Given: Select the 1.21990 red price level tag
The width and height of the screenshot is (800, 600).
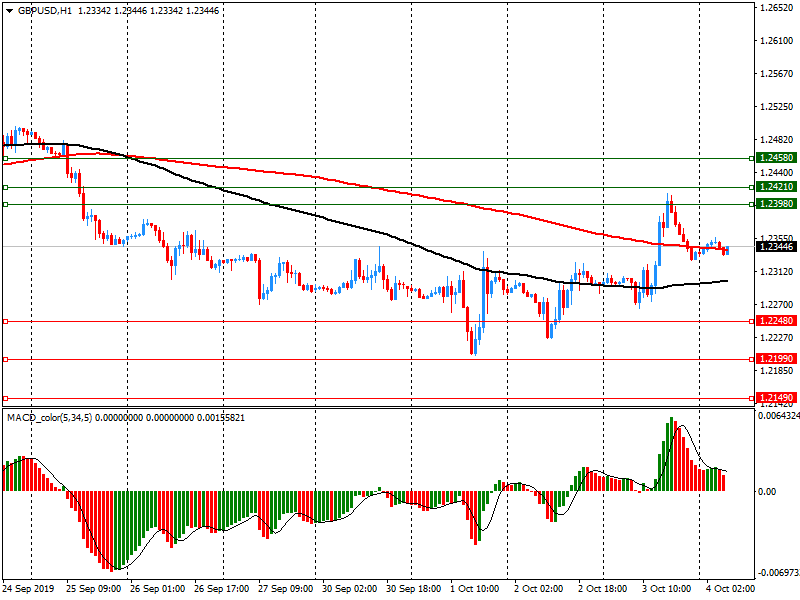Looking at the screenshot, I should click(776, 359).
